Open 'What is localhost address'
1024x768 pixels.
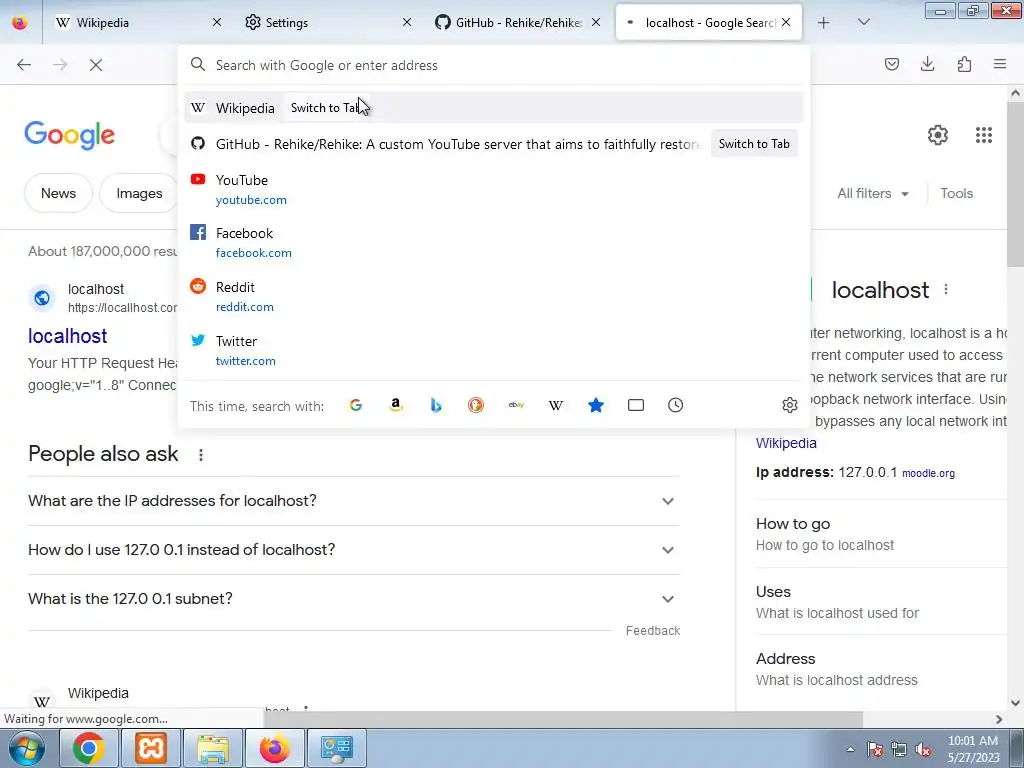point(837,680)
